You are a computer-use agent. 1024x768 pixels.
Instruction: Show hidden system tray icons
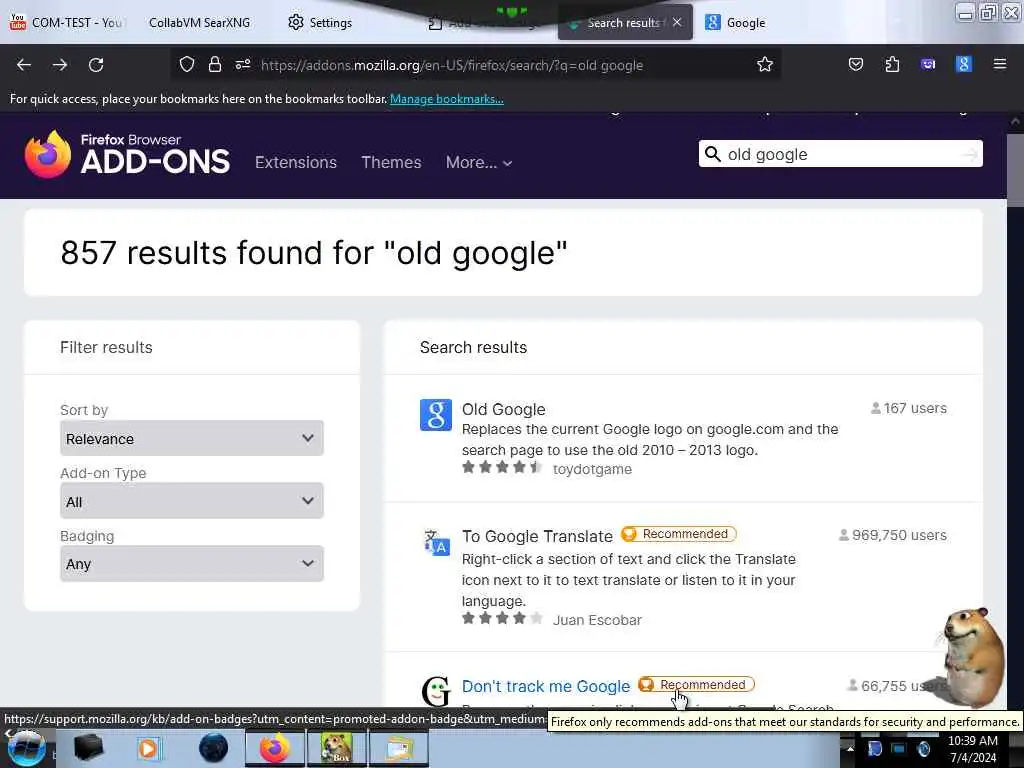[x=850, y=748]
